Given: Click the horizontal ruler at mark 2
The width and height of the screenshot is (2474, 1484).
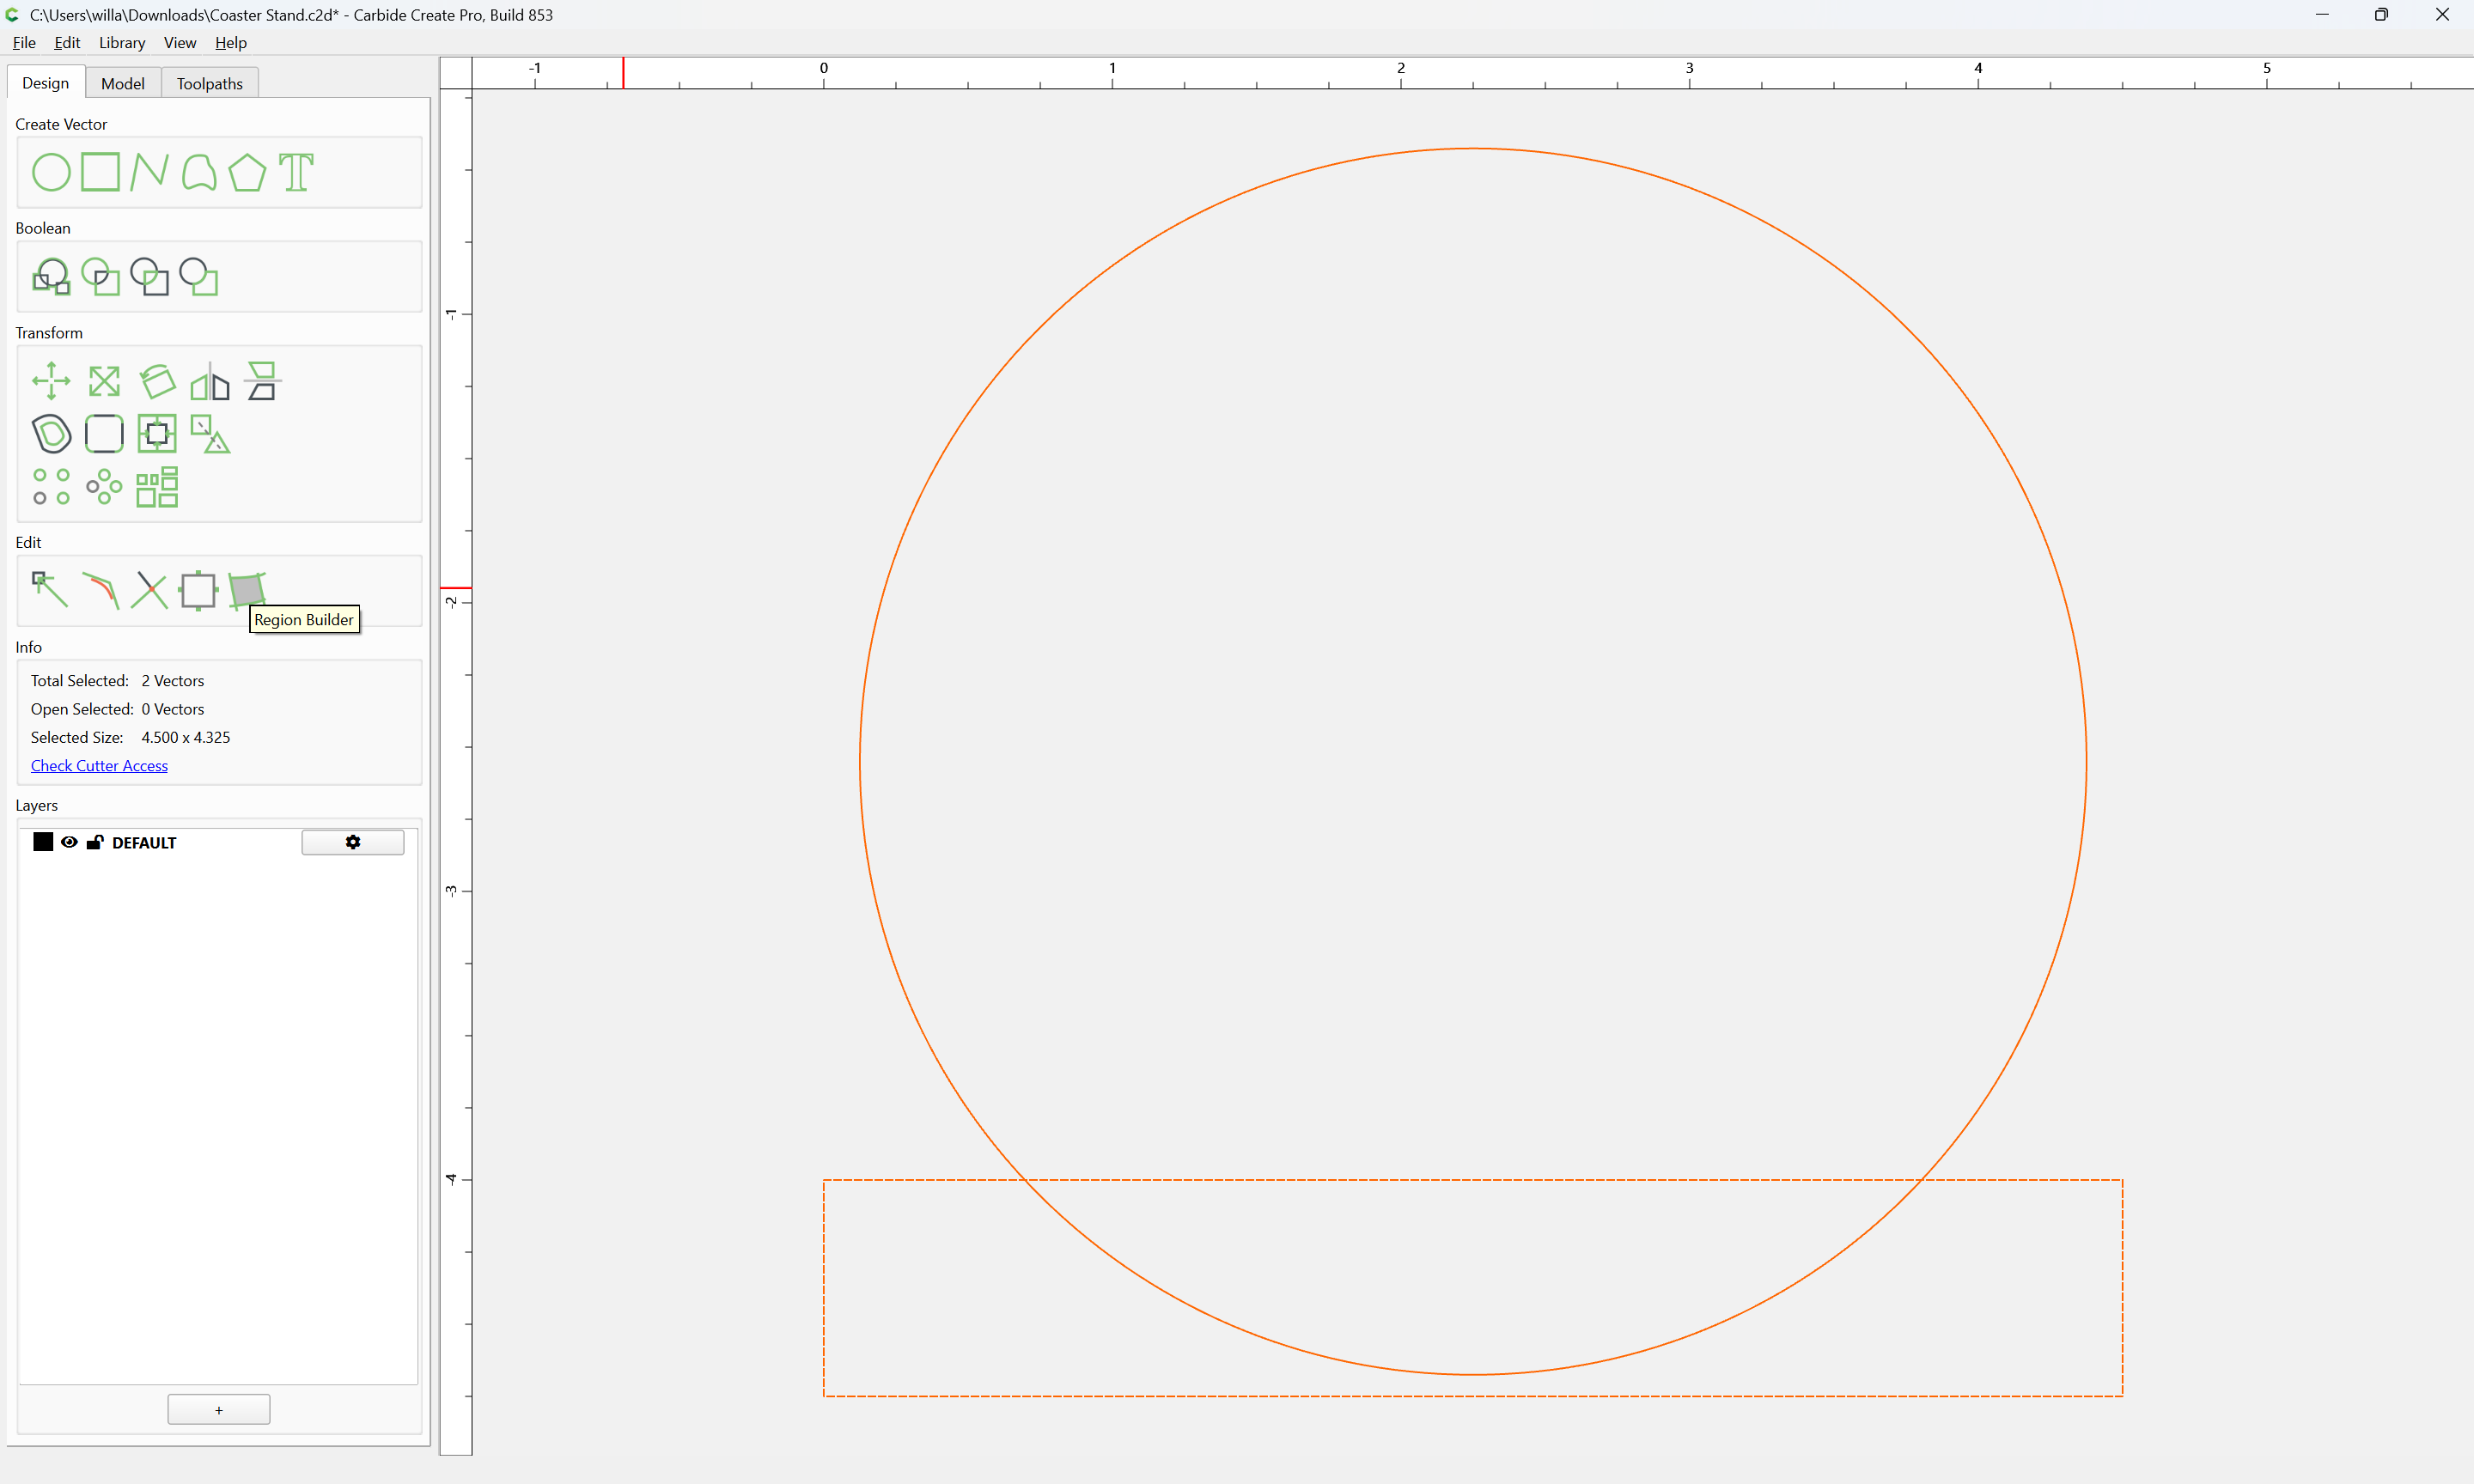Looking at the screenshot, I should tap(1401, 72).
